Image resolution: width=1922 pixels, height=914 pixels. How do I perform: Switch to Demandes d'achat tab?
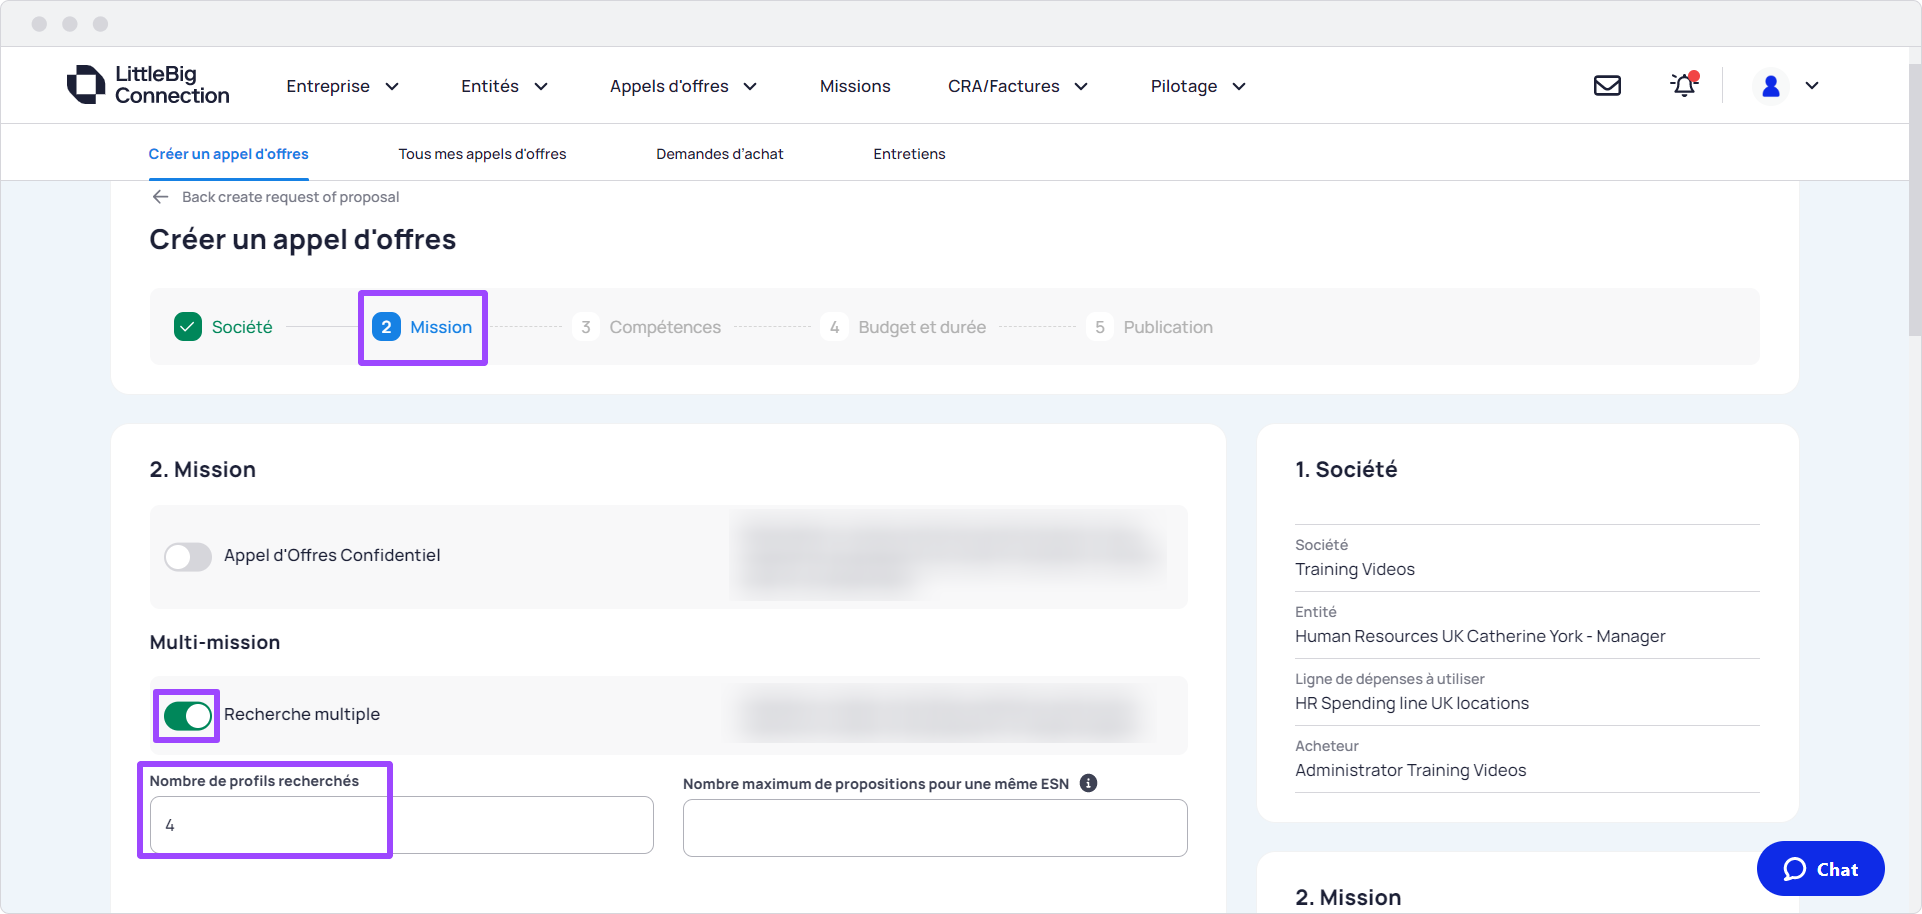(x=720, y=154)
